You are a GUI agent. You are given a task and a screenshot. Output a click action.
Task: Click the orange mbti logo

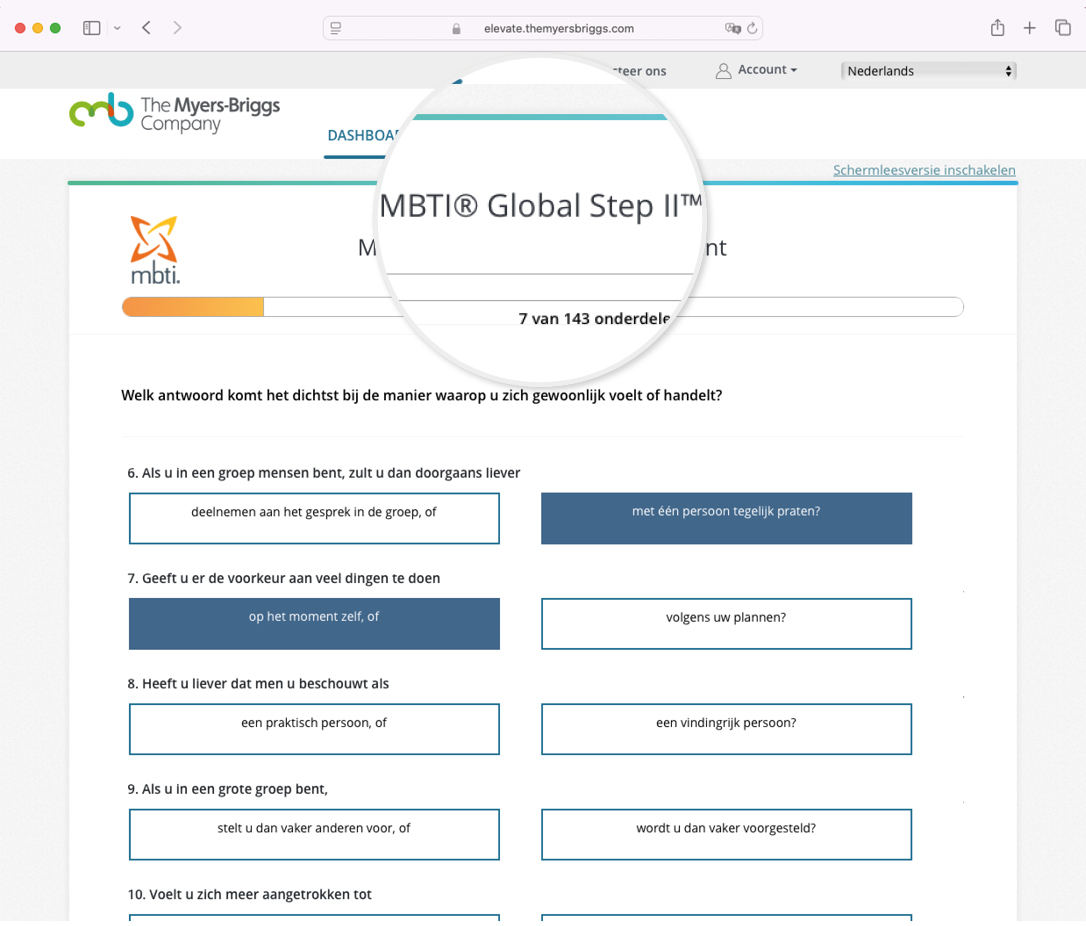coord(155,250)
